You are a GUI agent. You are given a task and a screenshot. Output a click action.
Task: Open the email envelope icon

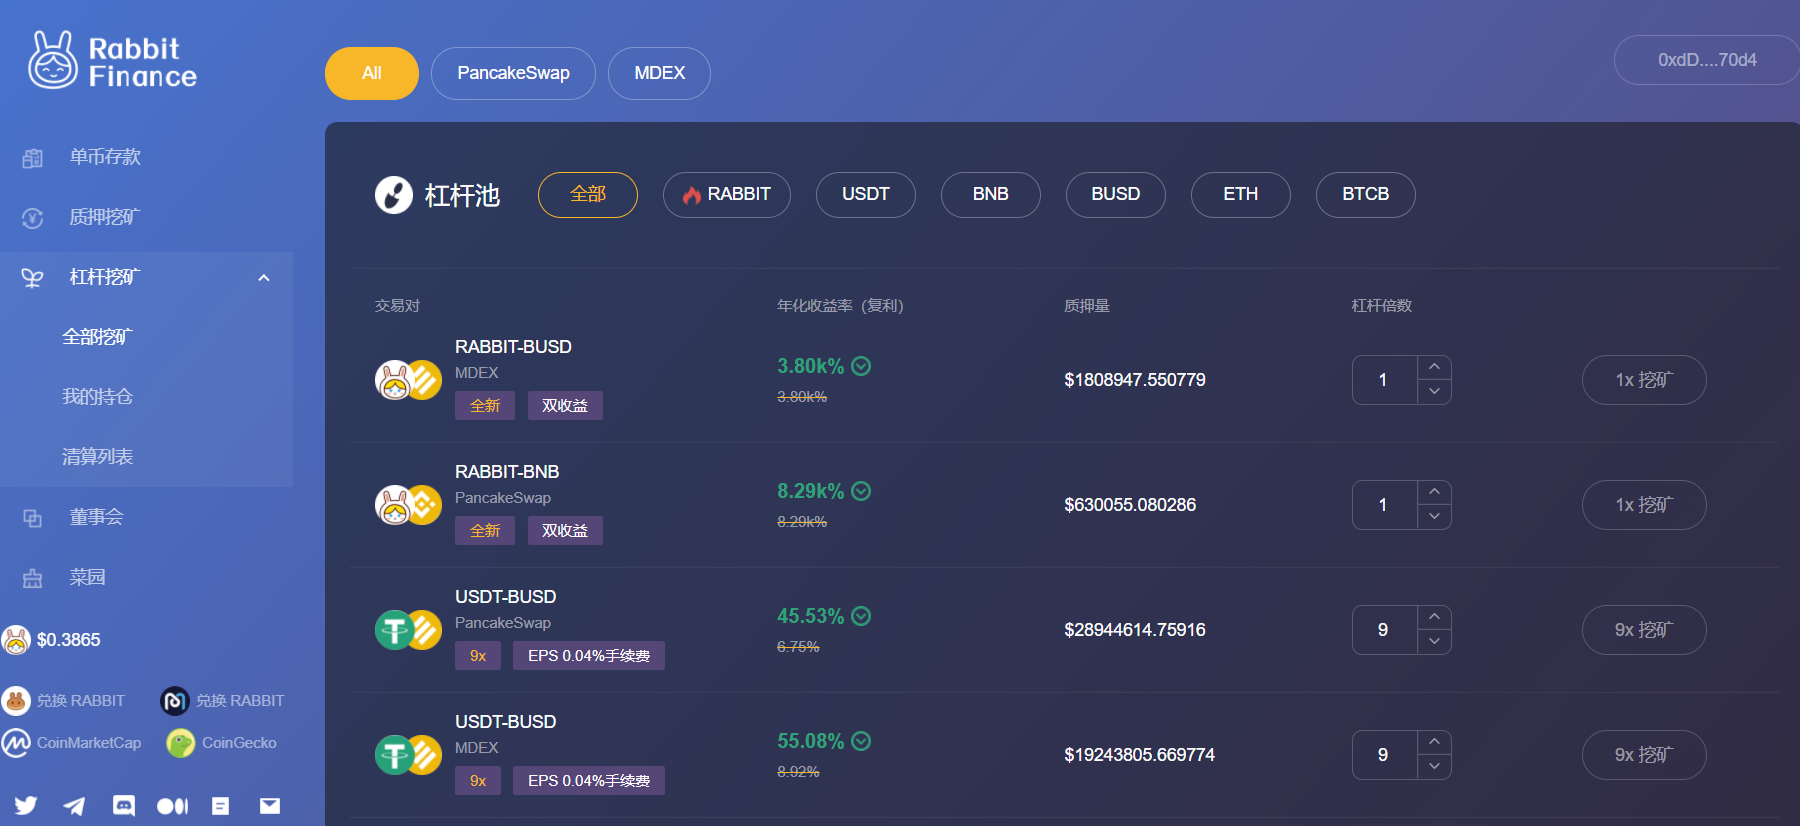(270, 805)
